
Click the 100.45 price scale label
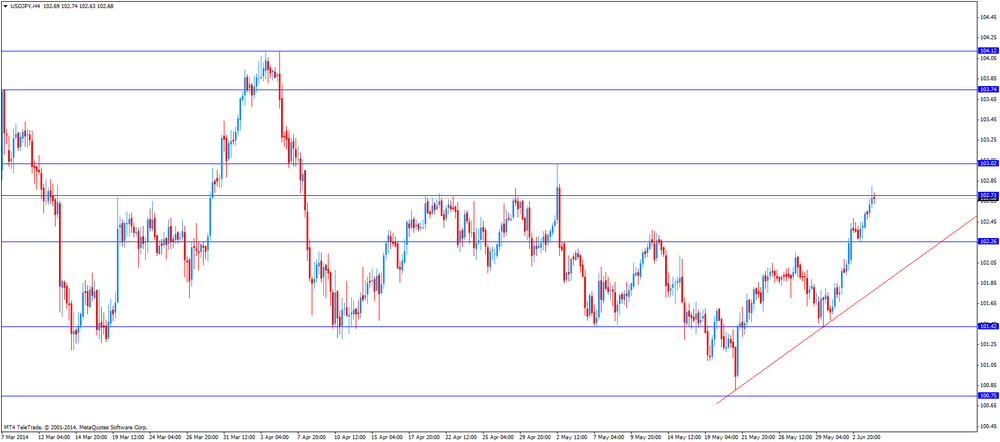(x=988, y=426)
